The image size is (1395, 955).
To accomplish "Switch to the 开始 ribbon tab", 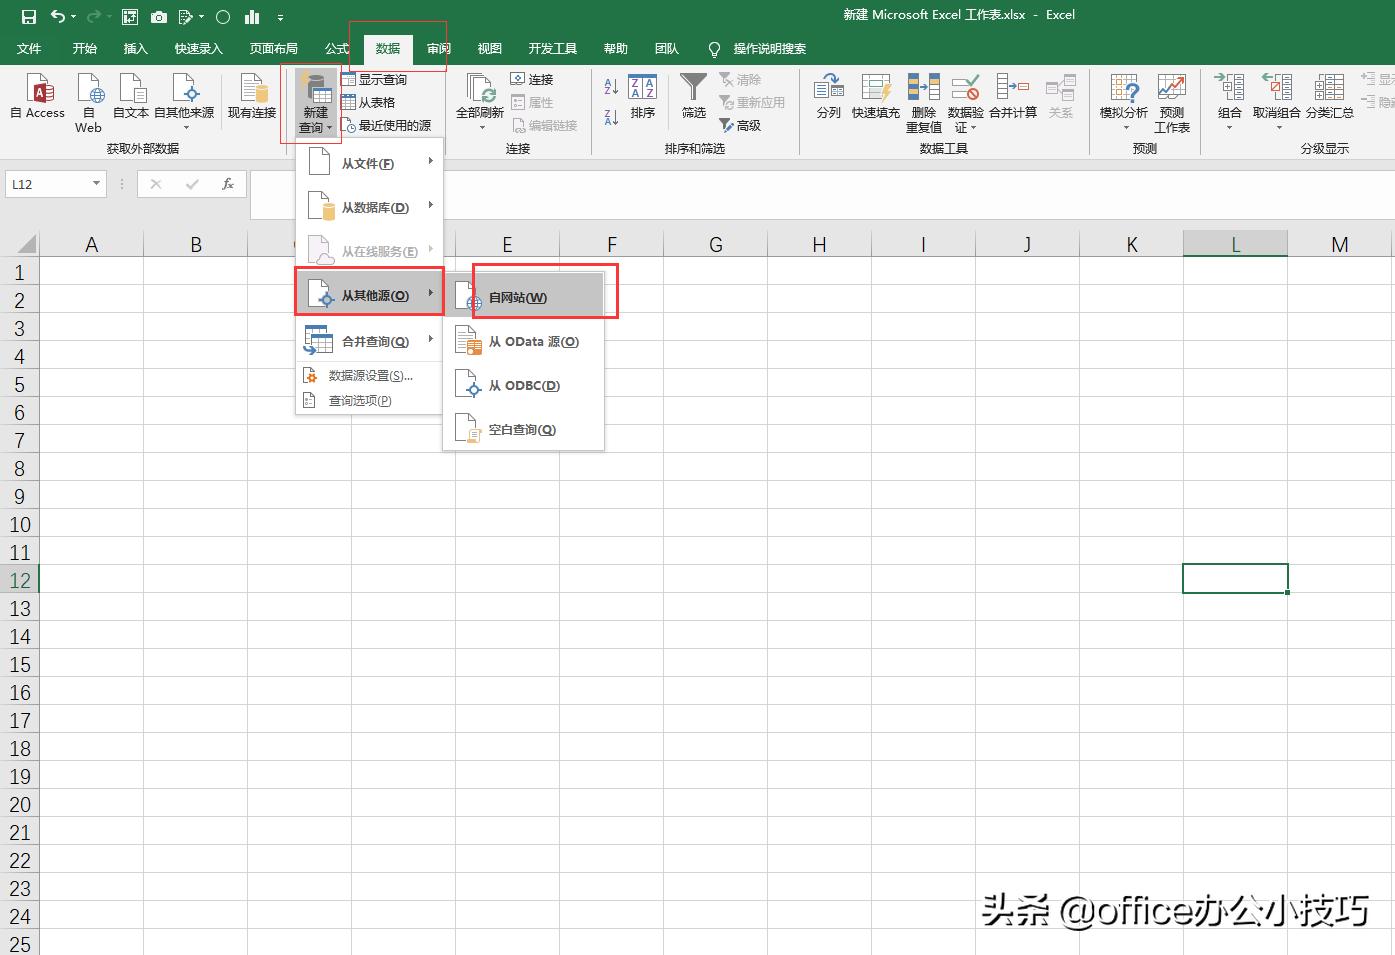I will point(84,47).
